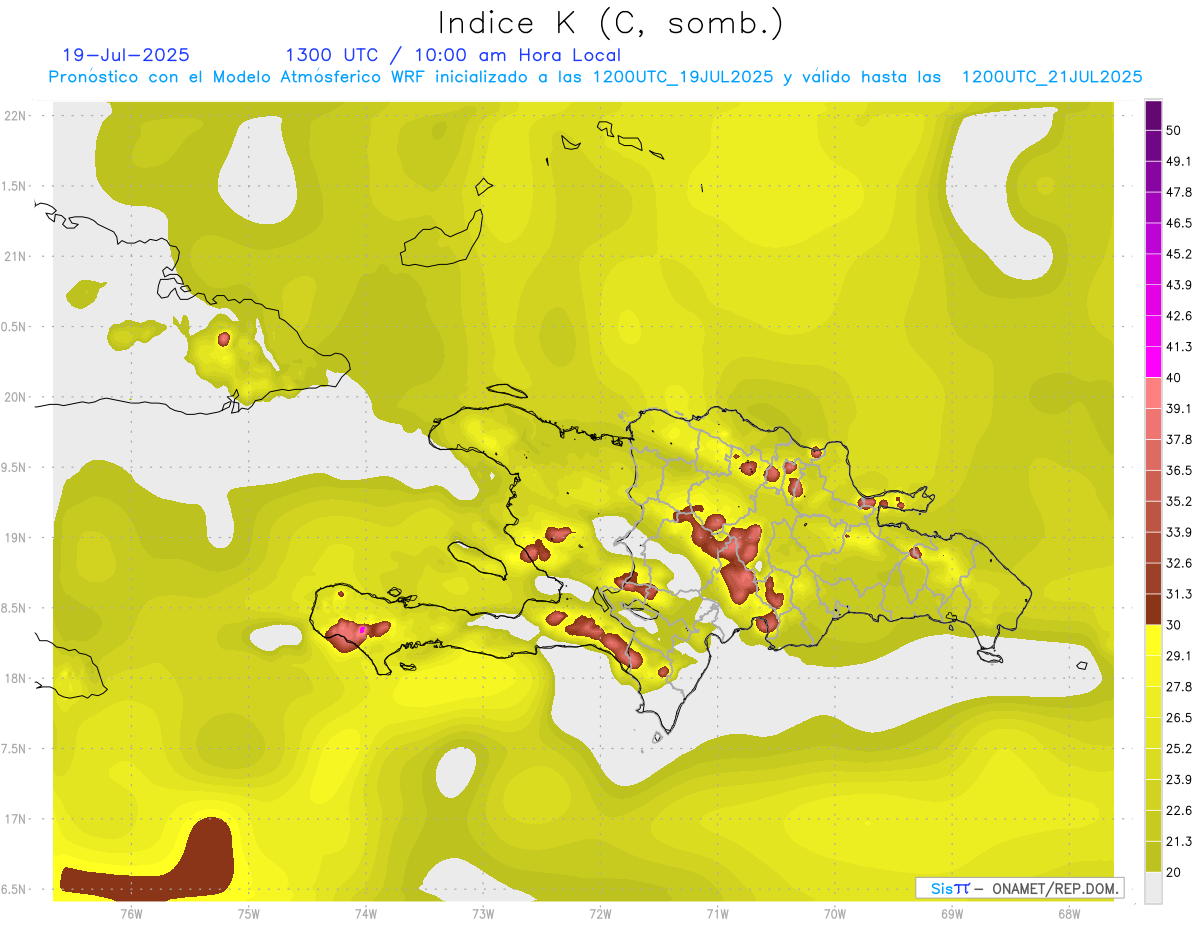This screenshot has height=927, width=1200.
Task: Click the red K-index spot over eastern Cuba
Action: 224,339
